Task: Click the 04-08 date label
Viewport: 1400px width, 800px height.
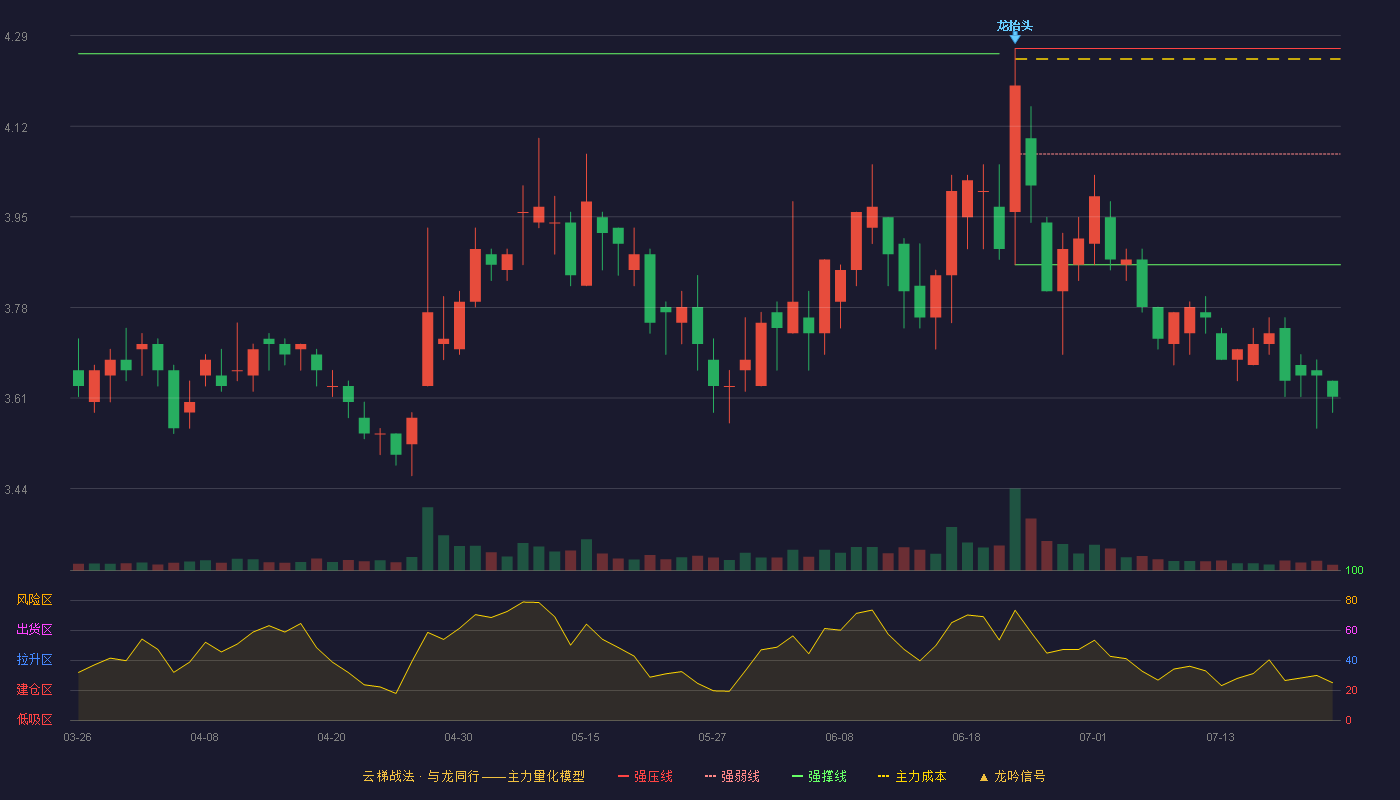Action: click(204, 737)
